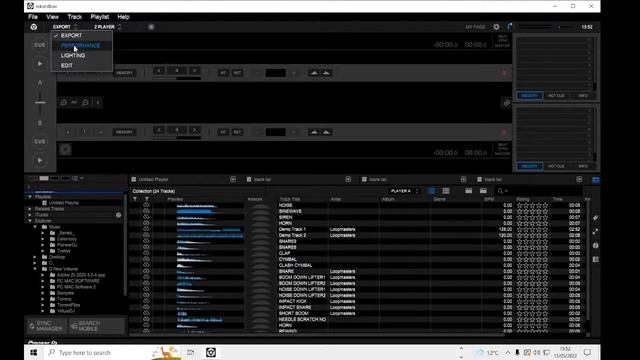Open PLAYER A selector dropdown
The width and height of the screenshot is (640, 360).
coord(404,191)
